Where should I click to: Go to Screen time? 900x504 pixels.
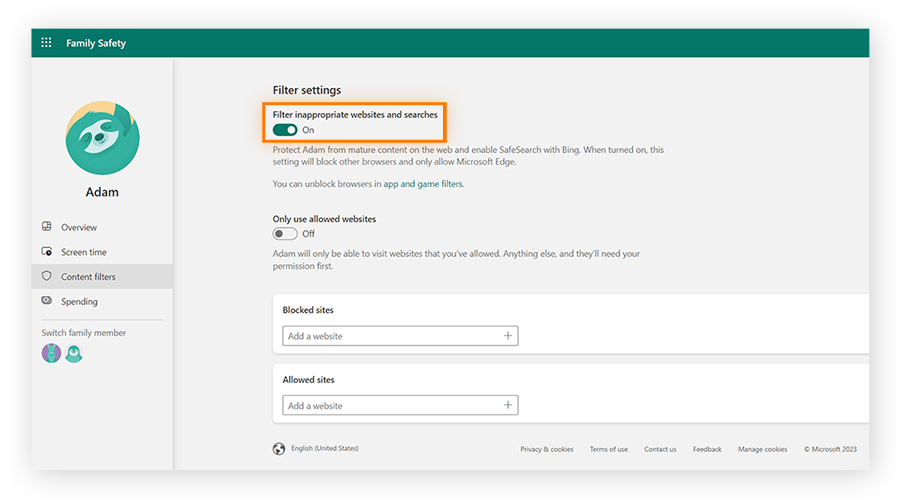click(x=84, y=252)
